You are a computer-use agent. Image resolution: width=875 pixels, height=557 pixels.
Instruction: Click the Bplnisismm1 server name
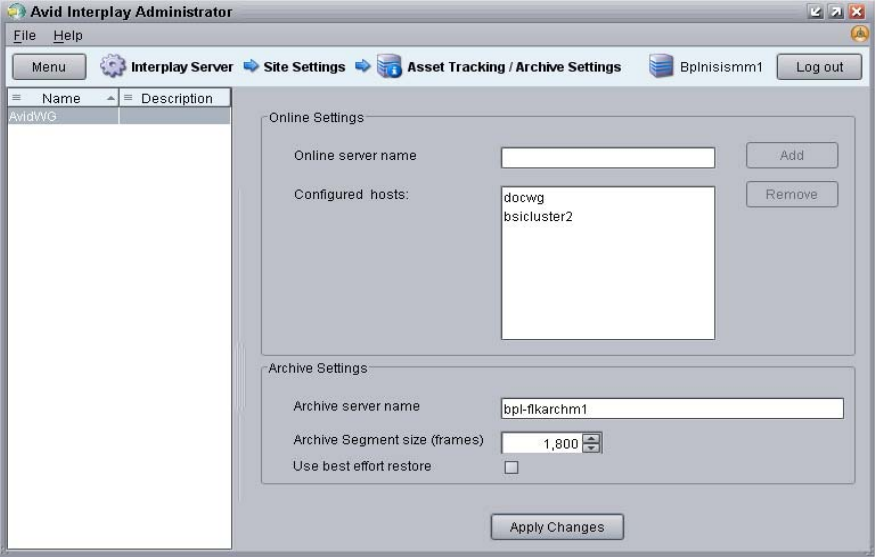tap(721, 67)
